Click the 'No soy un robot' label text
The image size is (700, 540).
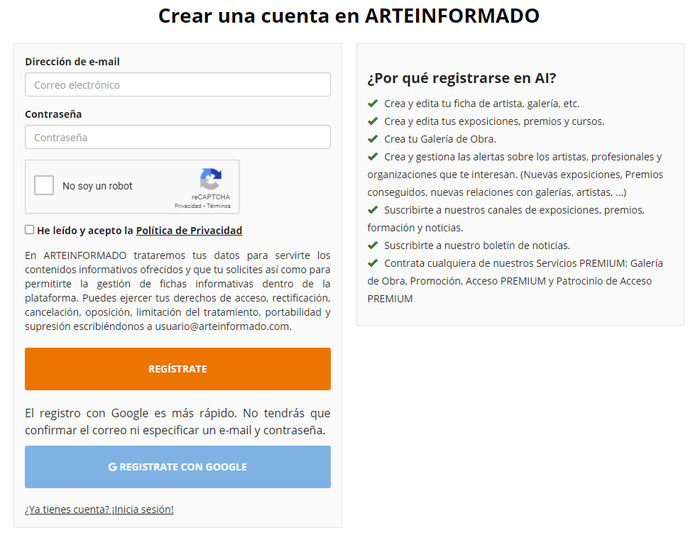tap(97, 186)
